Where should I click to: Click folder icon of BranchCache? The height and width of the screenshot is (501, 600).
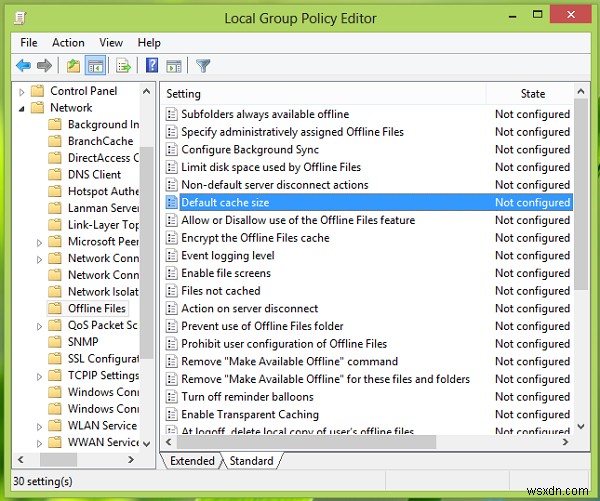(55, 141)
